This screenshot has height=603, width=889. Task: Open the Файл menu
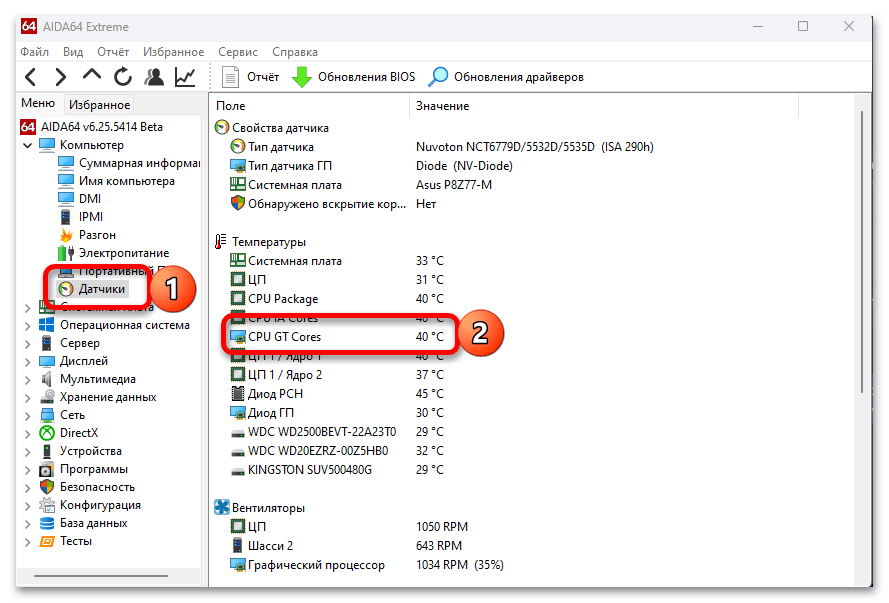(34, 52)
